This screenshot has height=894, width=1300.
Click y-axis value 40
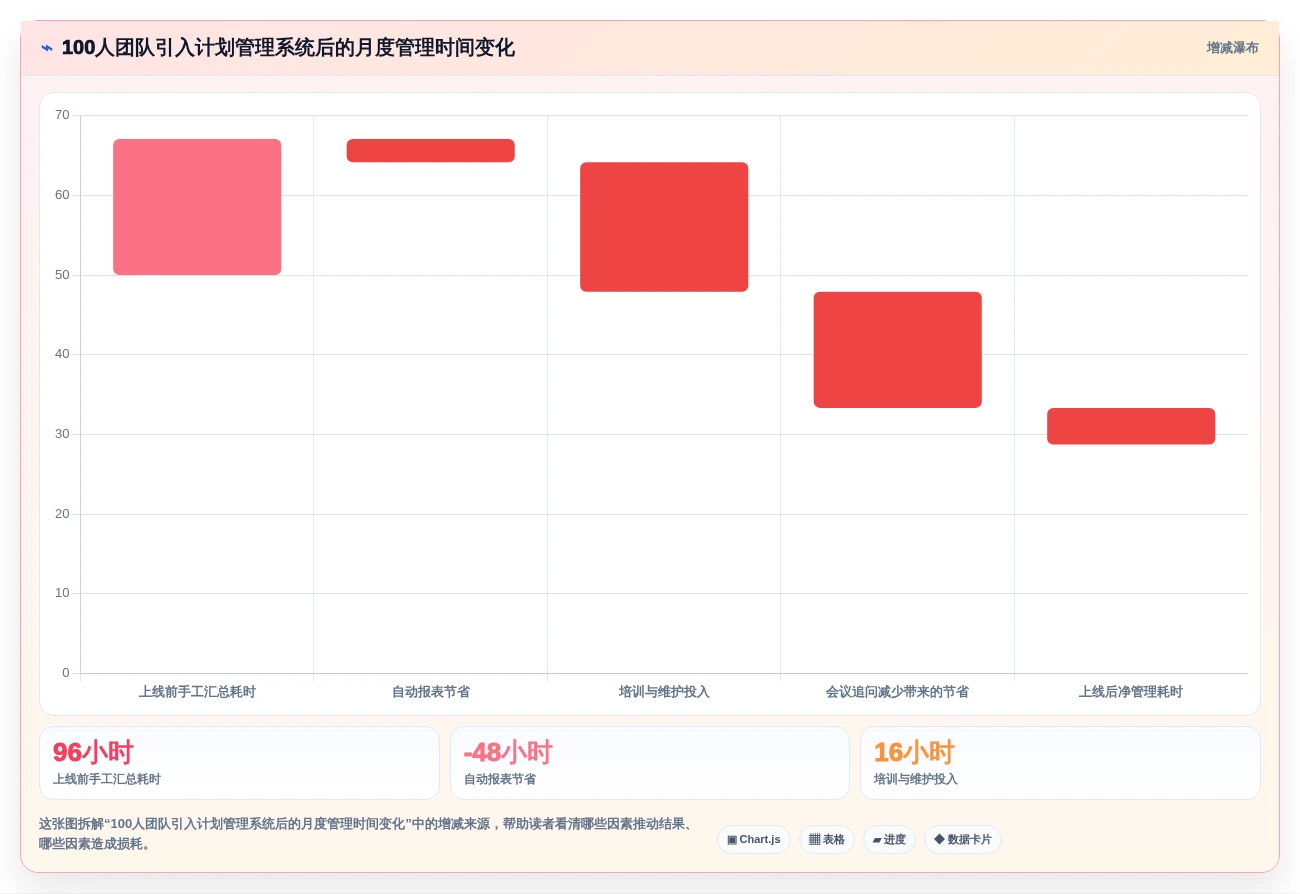(x=62, y=353)
